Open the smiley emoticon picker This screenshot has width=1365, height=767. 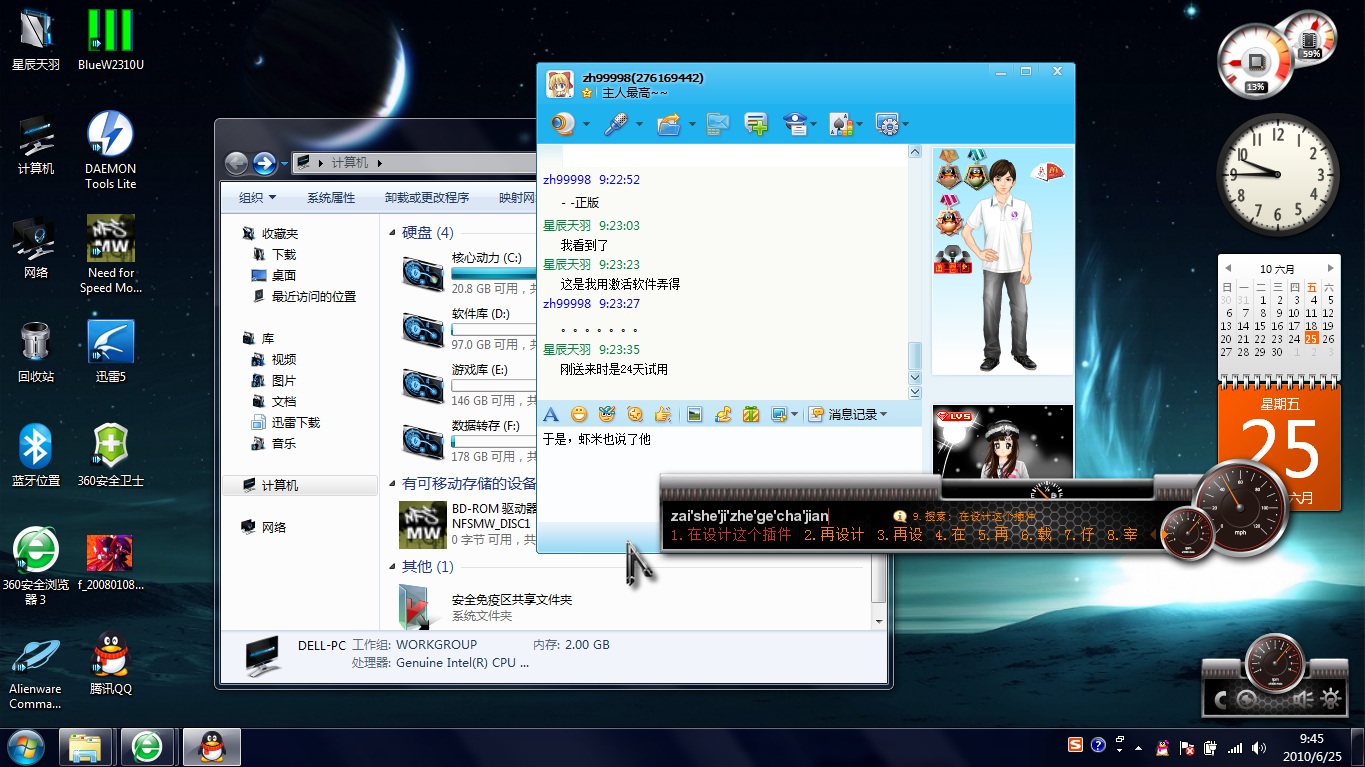578,414
